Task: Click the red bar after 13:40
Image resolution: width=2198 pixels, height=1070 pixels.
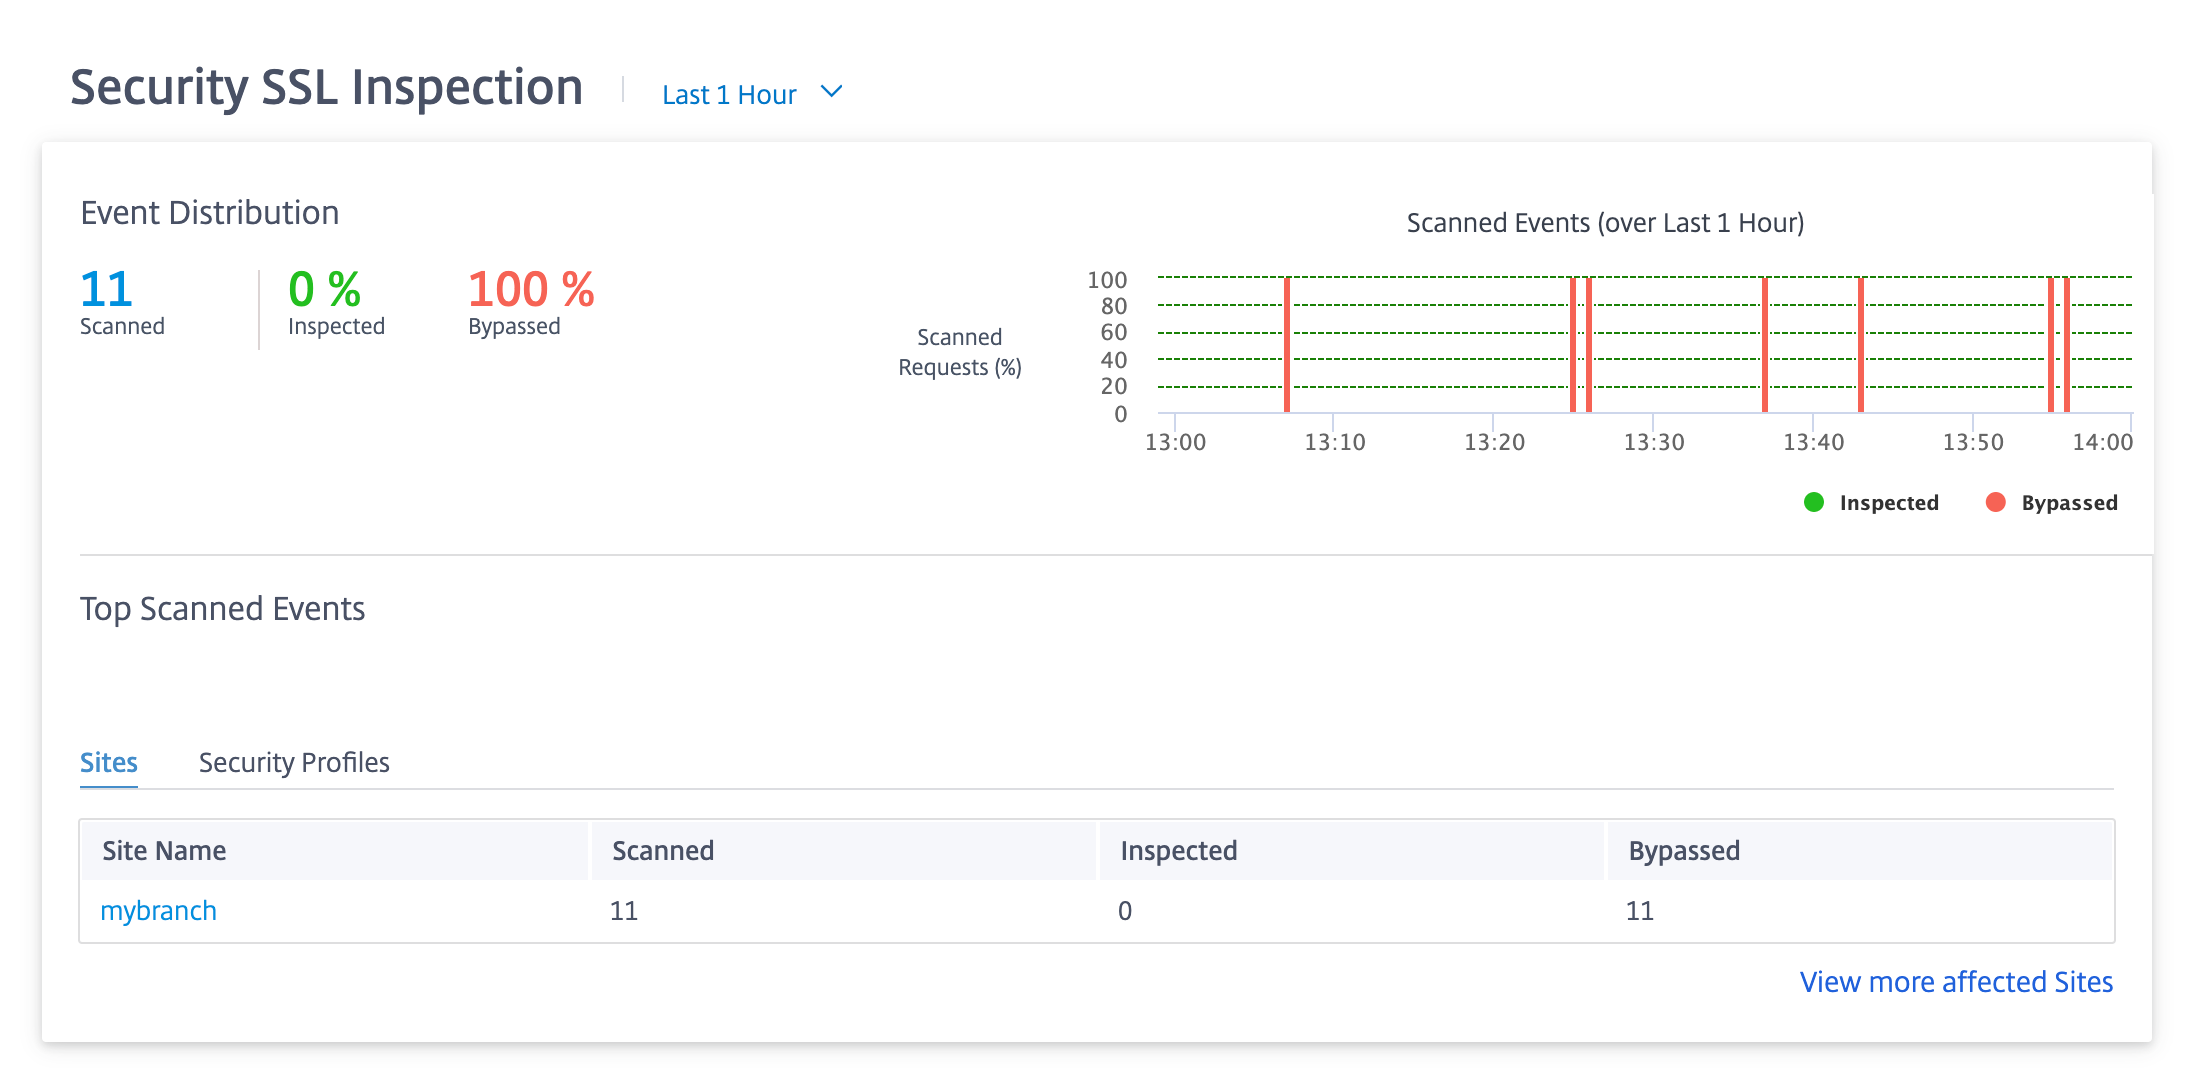Action: pos(1861,344)
